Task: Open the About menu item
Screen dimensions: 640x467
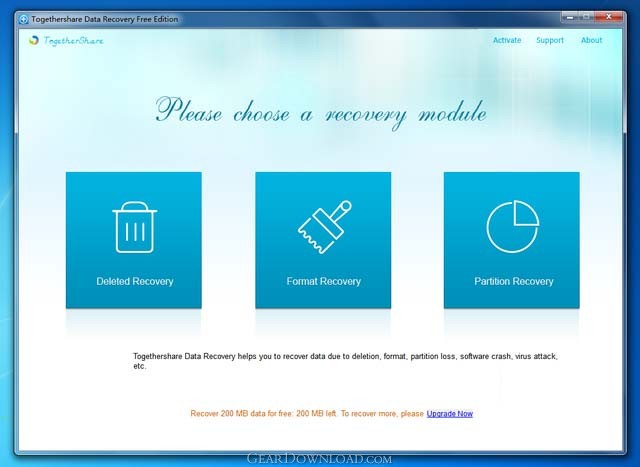Action: [x=591, y=40]
